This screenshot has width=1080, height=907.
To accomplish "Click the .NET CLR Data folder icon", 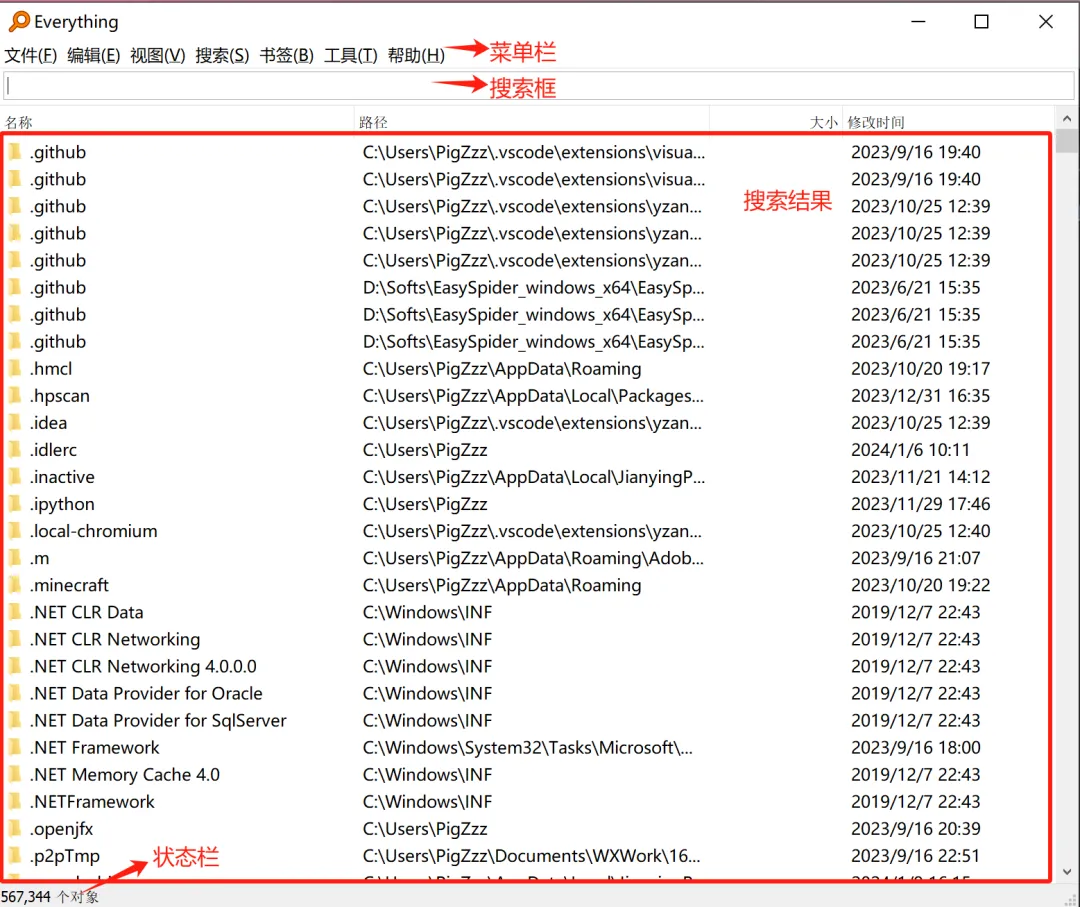I will (x=15, y=612).
